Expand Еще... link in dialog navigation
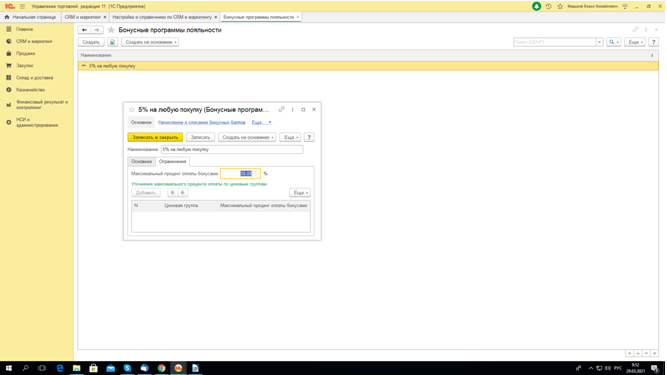 point(262,122)
